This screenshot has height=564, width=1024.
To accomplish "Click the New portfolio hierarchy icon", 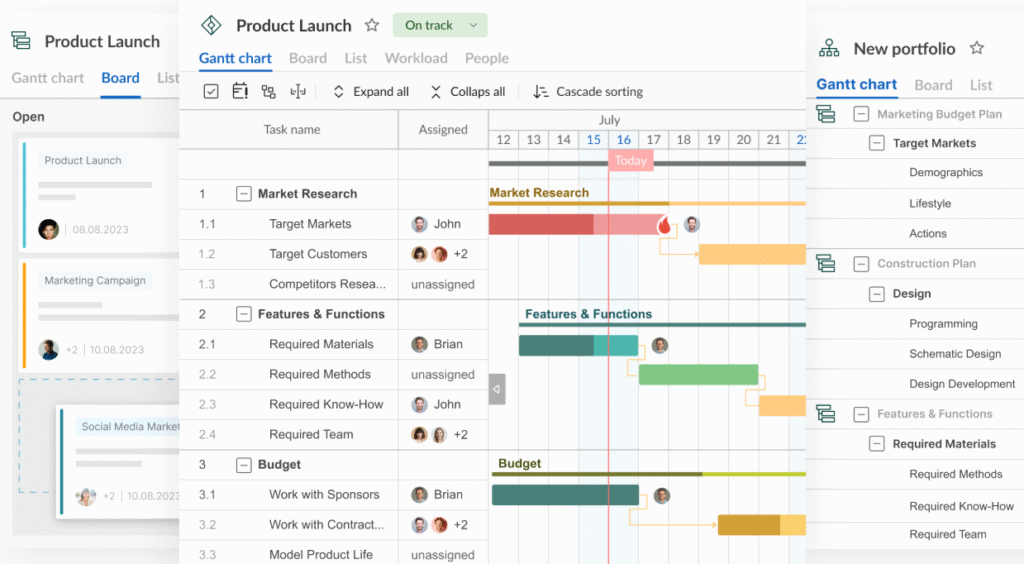I will tap(829, 48).
